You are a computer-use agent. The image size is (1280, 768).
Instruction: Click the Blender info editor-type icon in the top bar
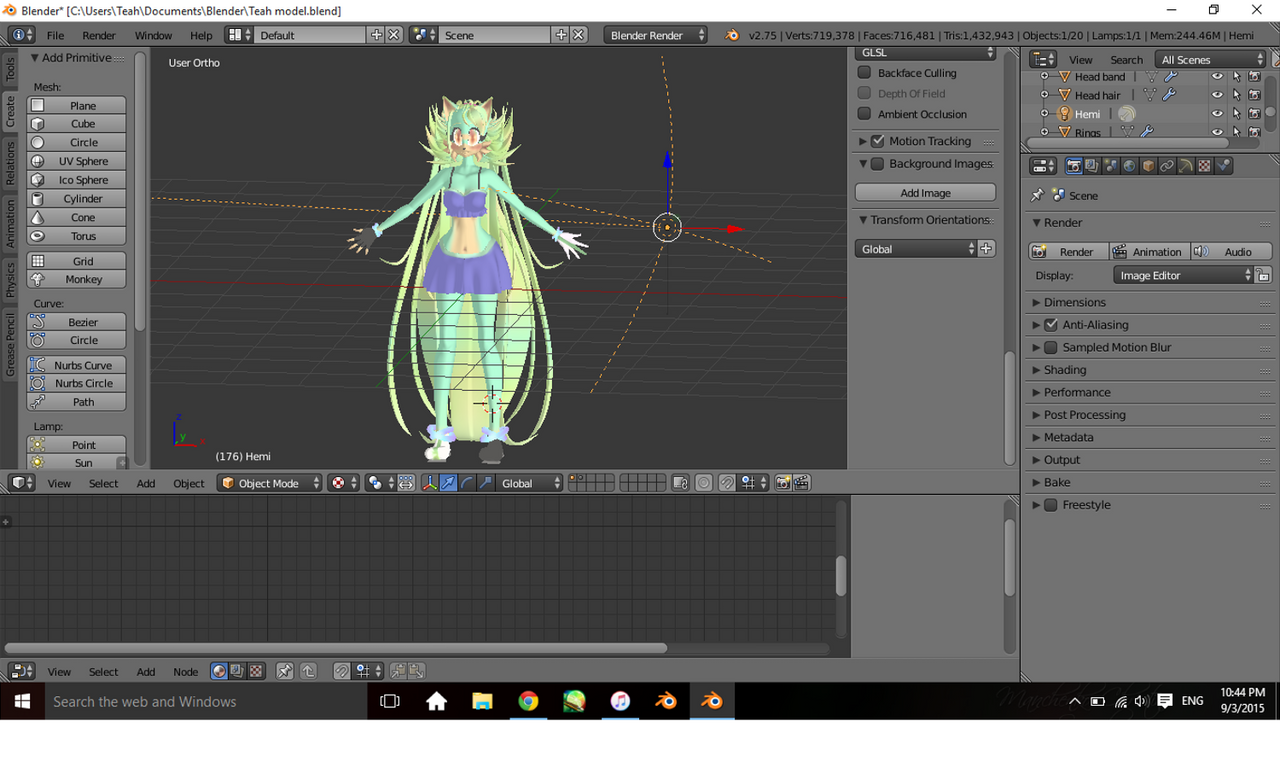(21, 35)
